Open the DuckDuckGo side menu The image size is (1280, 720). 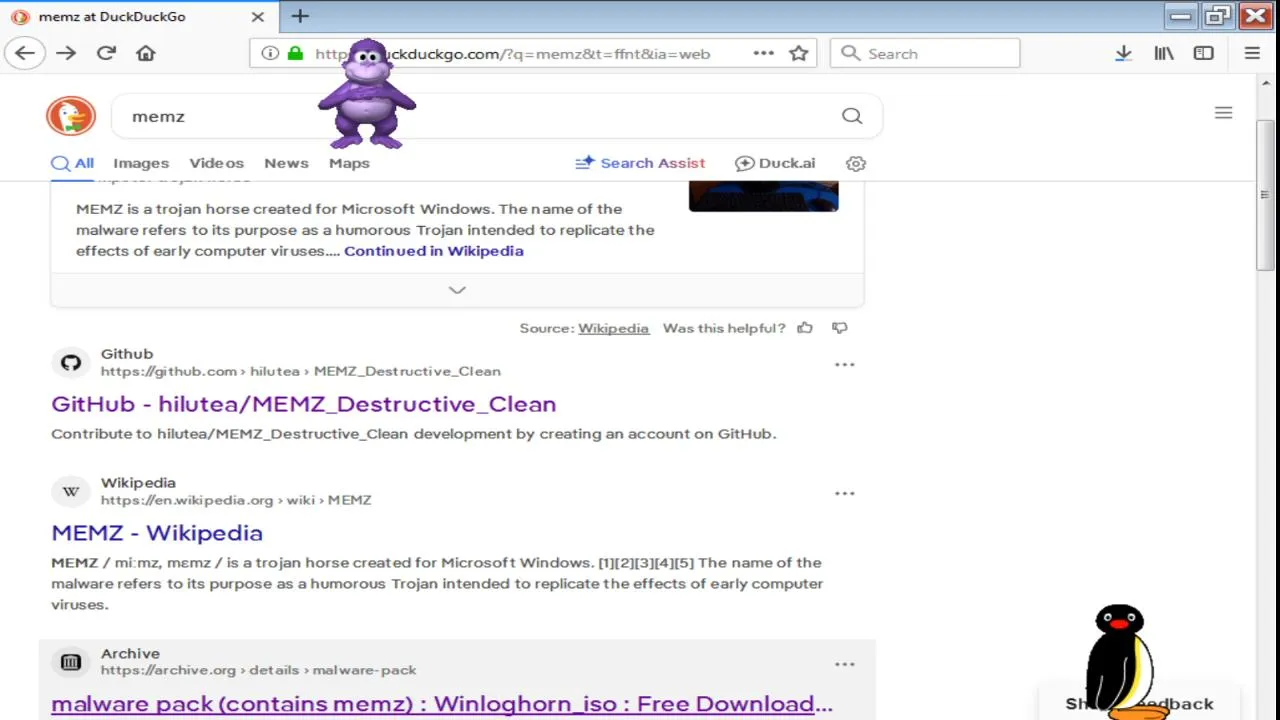[1223, 113]
